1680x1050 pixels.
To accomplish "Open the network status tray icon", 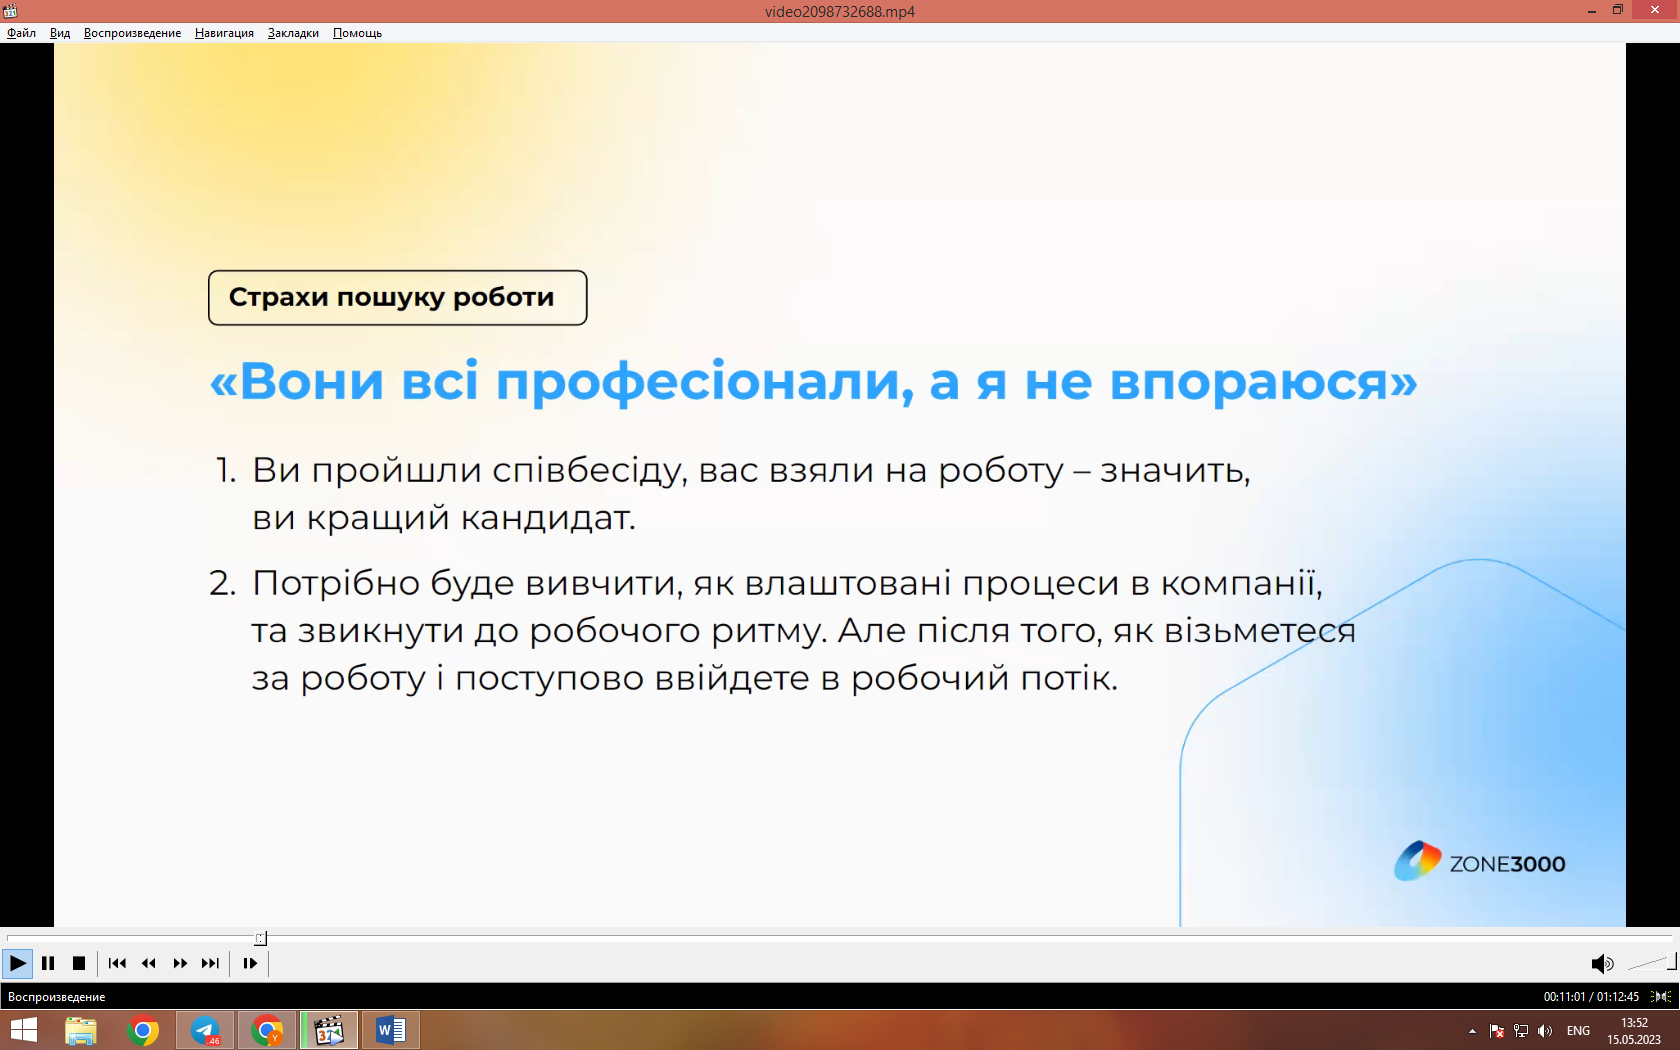I will pyautogui.click(x=1521, y=1031).
